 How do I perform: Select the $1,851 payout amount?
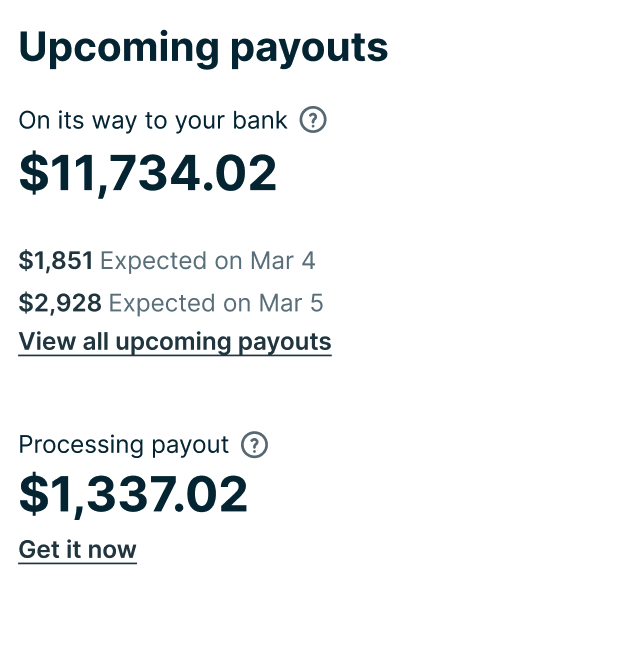[56, 261]
